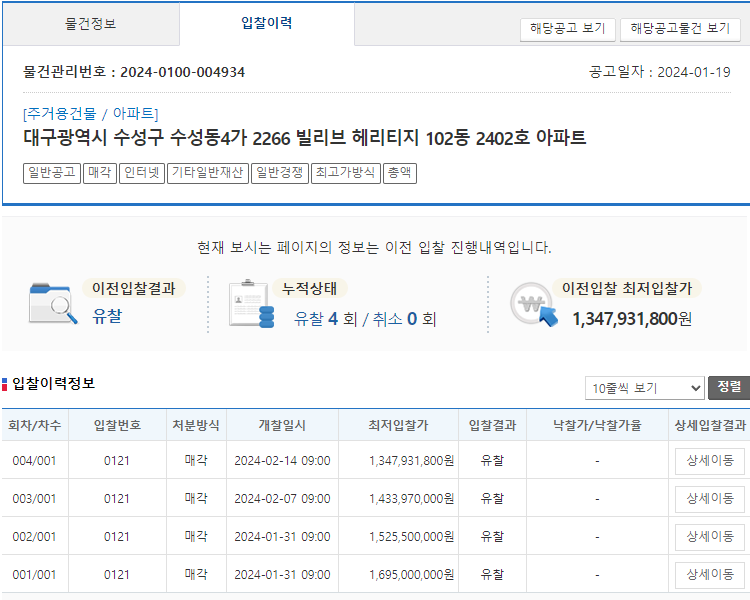Click the 공고일자 2024-01-19 text

coord(660,72)
